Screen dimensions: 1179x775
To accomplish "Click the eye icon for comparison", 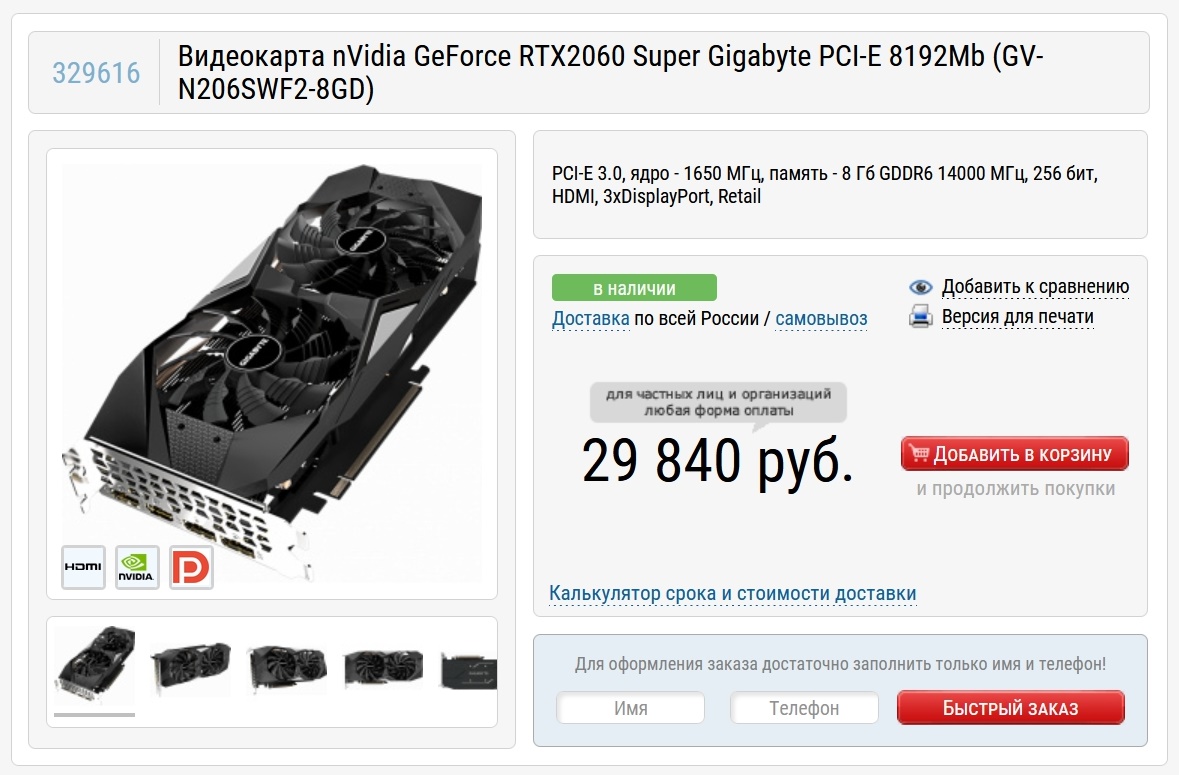I will [920, 287].
